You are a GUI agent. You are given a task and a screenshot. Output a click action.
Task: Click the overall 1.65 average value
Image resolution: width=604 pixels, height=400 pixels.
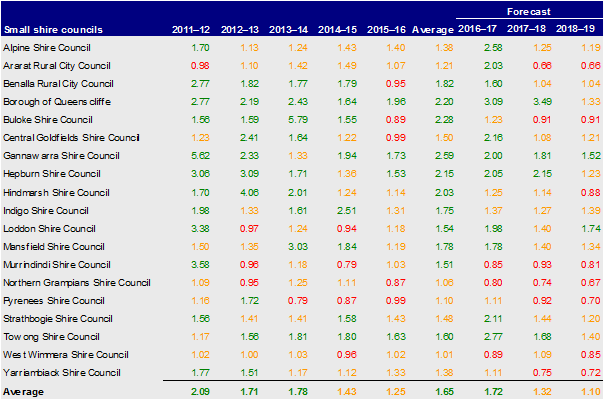tap(444, 392)
